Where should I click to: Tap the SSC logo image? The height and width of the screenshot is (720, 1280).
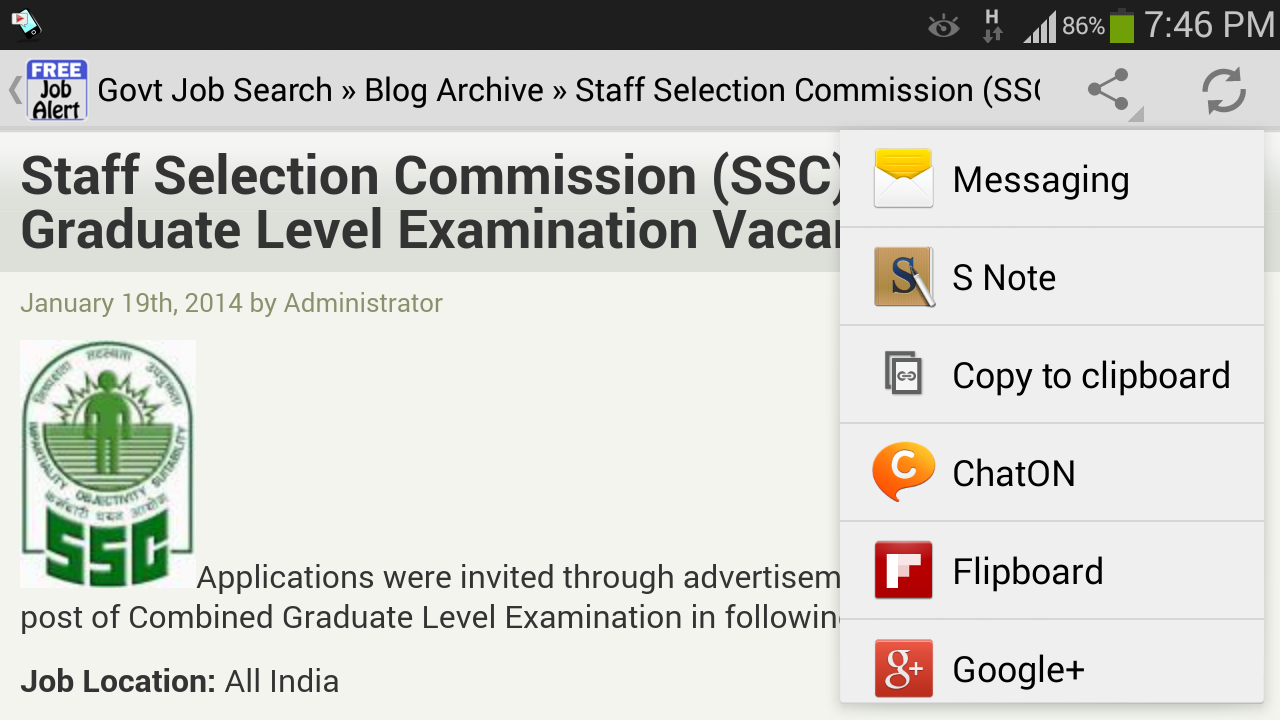[108, 464]
